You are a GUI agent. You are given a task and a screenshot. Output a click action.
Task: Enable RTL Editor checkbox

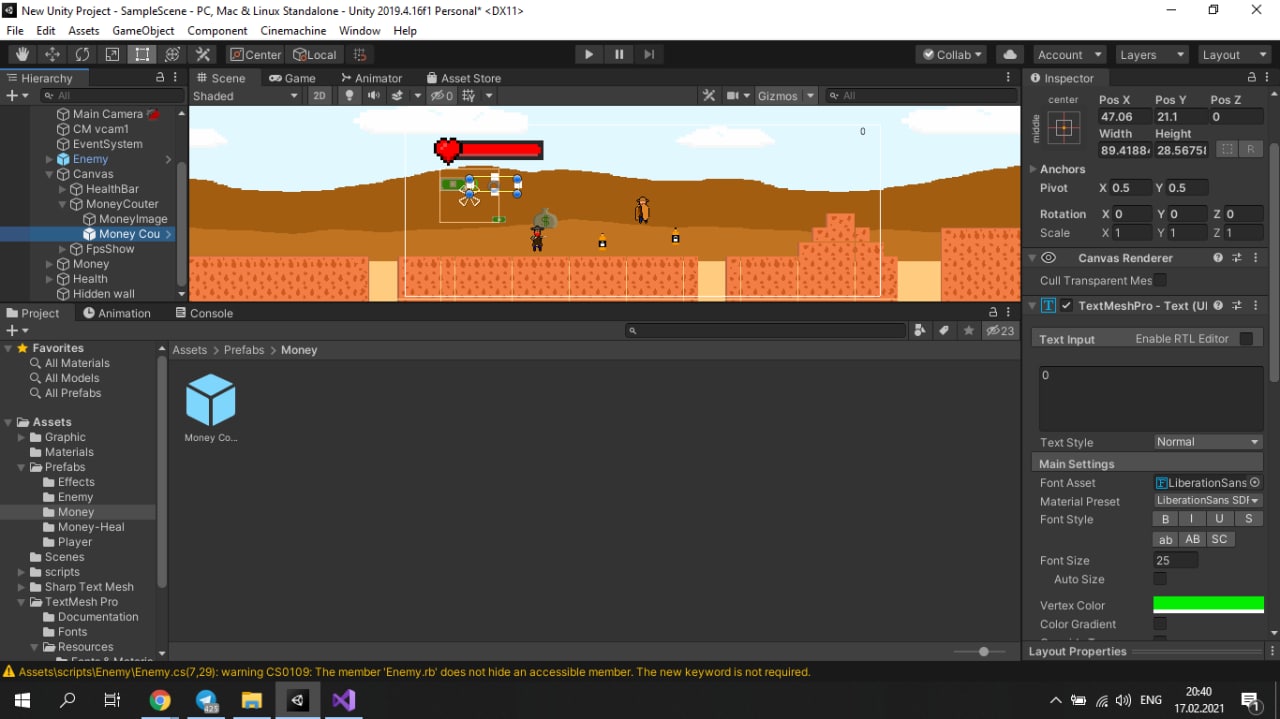[1246, 339]
